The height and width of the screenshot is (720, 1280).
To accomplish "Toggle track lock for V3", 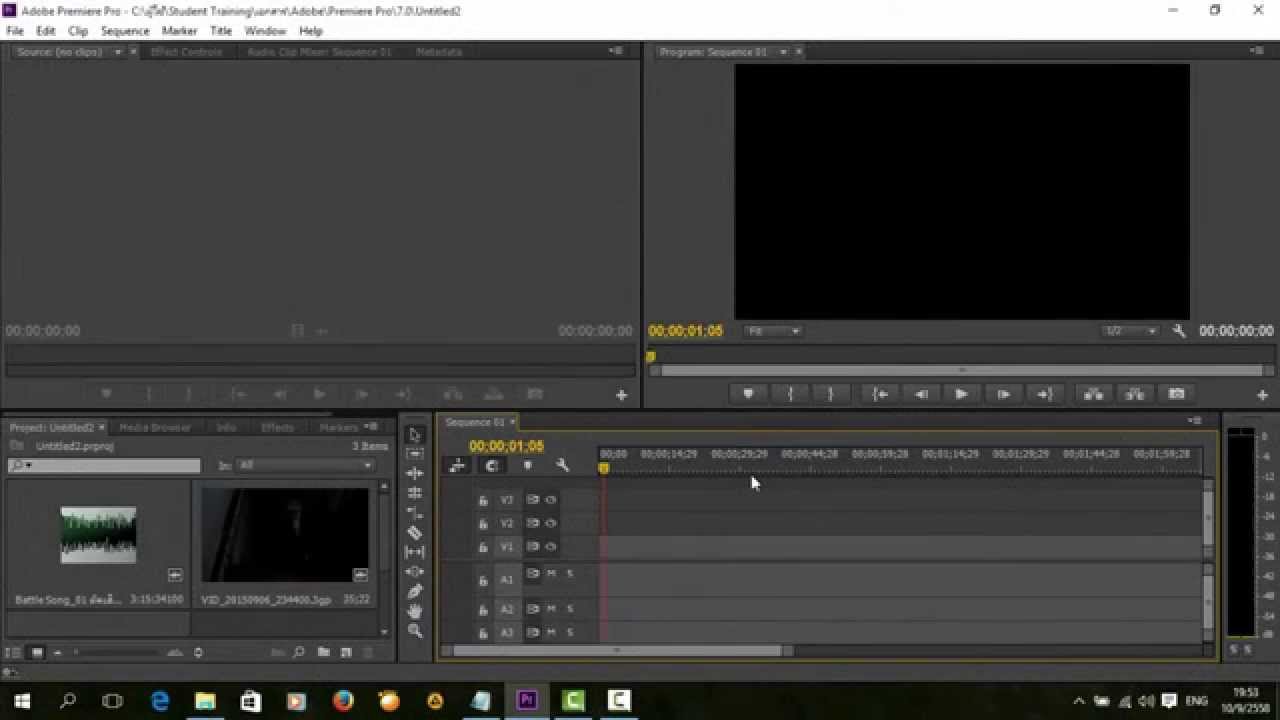I will [483, 500].
